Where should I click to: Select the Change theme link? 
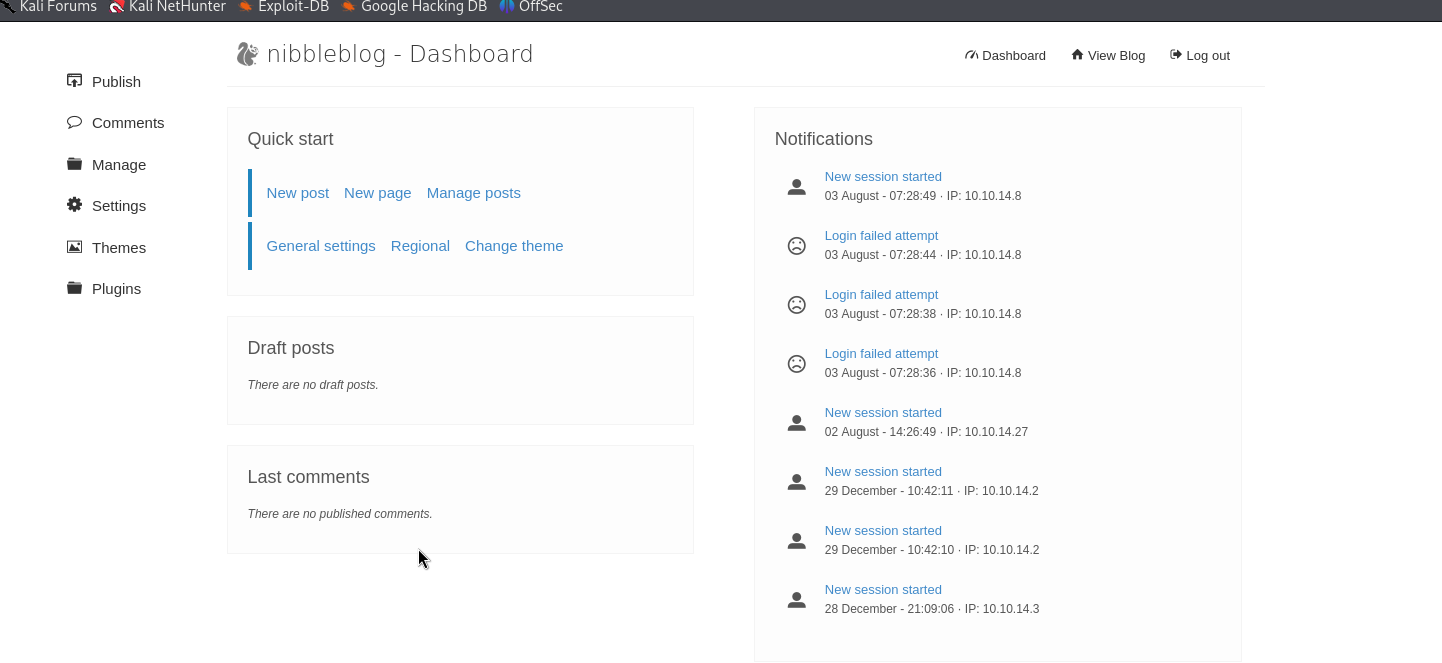(513, 246)
